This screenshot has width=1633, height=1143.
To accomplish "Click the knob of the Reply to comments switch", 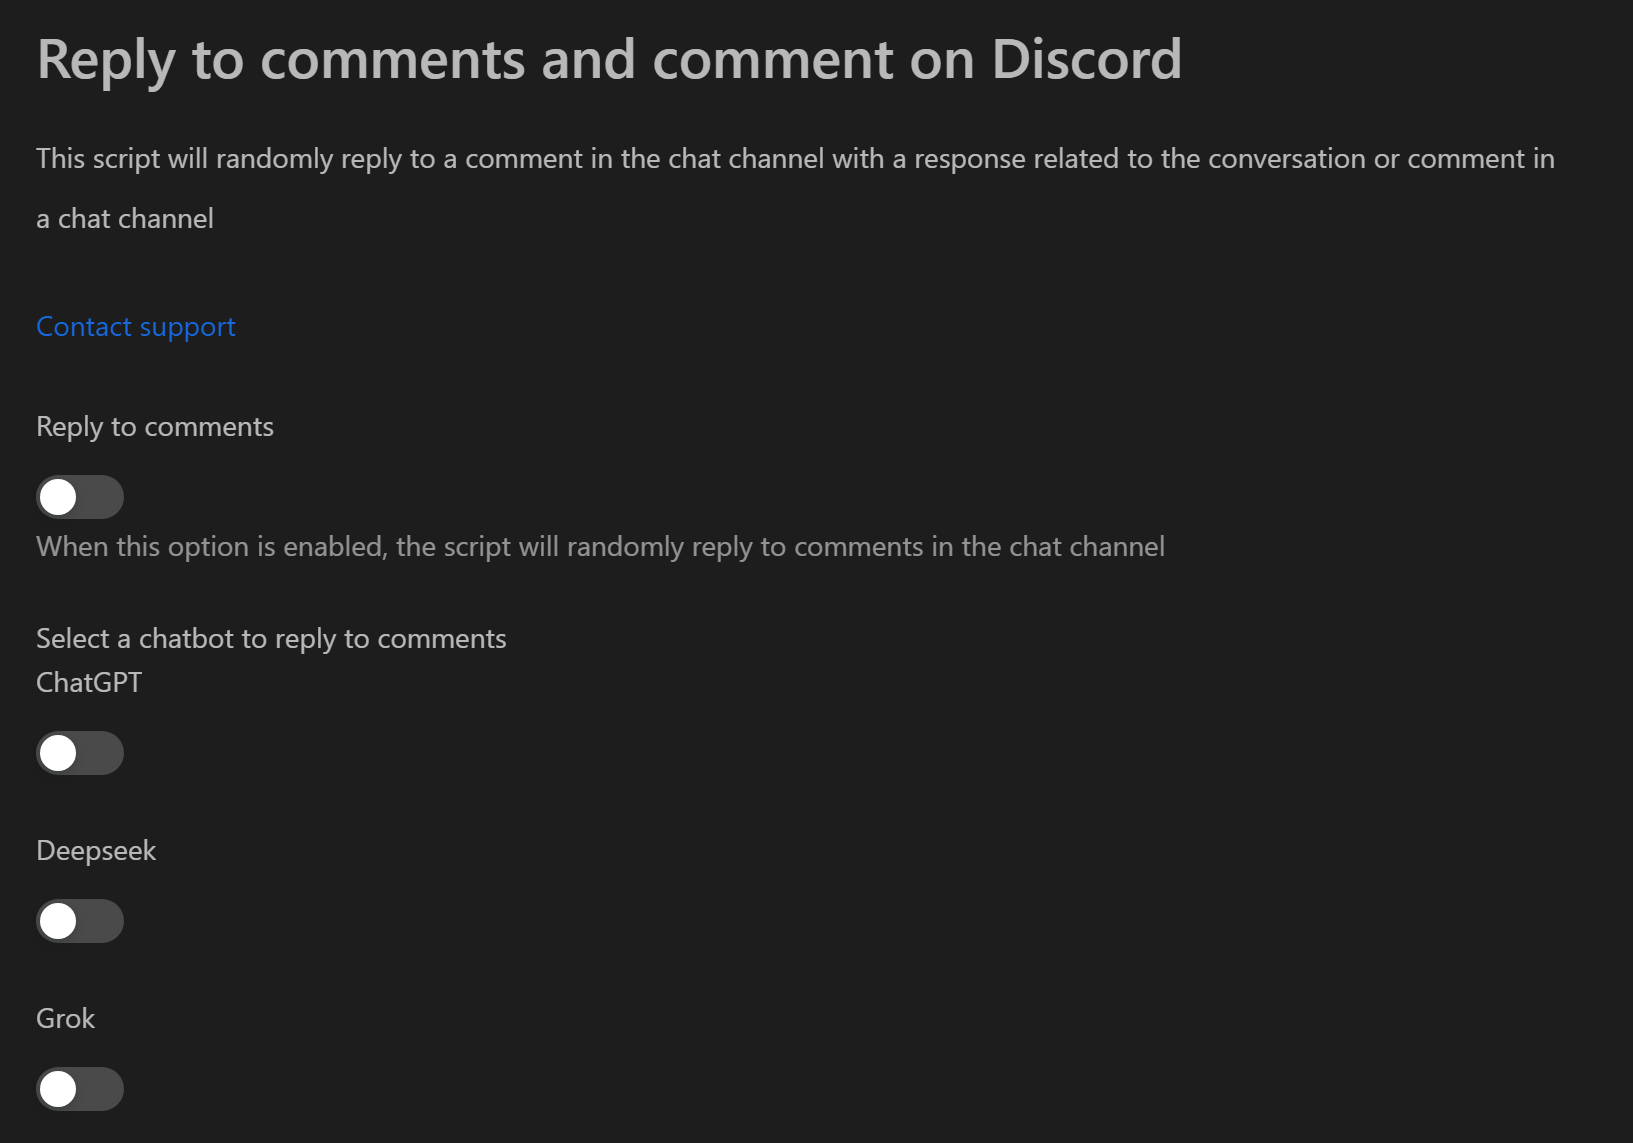I will coord(58,497).
